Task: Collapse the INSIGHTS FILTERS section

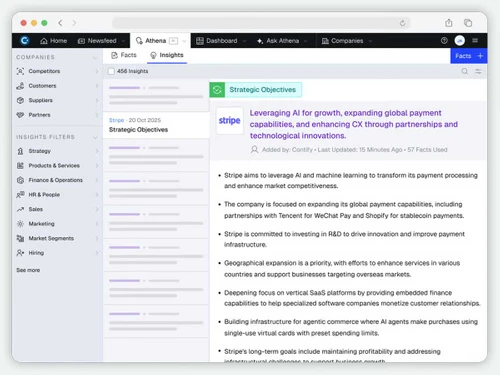Action: [x=95, y=137]
